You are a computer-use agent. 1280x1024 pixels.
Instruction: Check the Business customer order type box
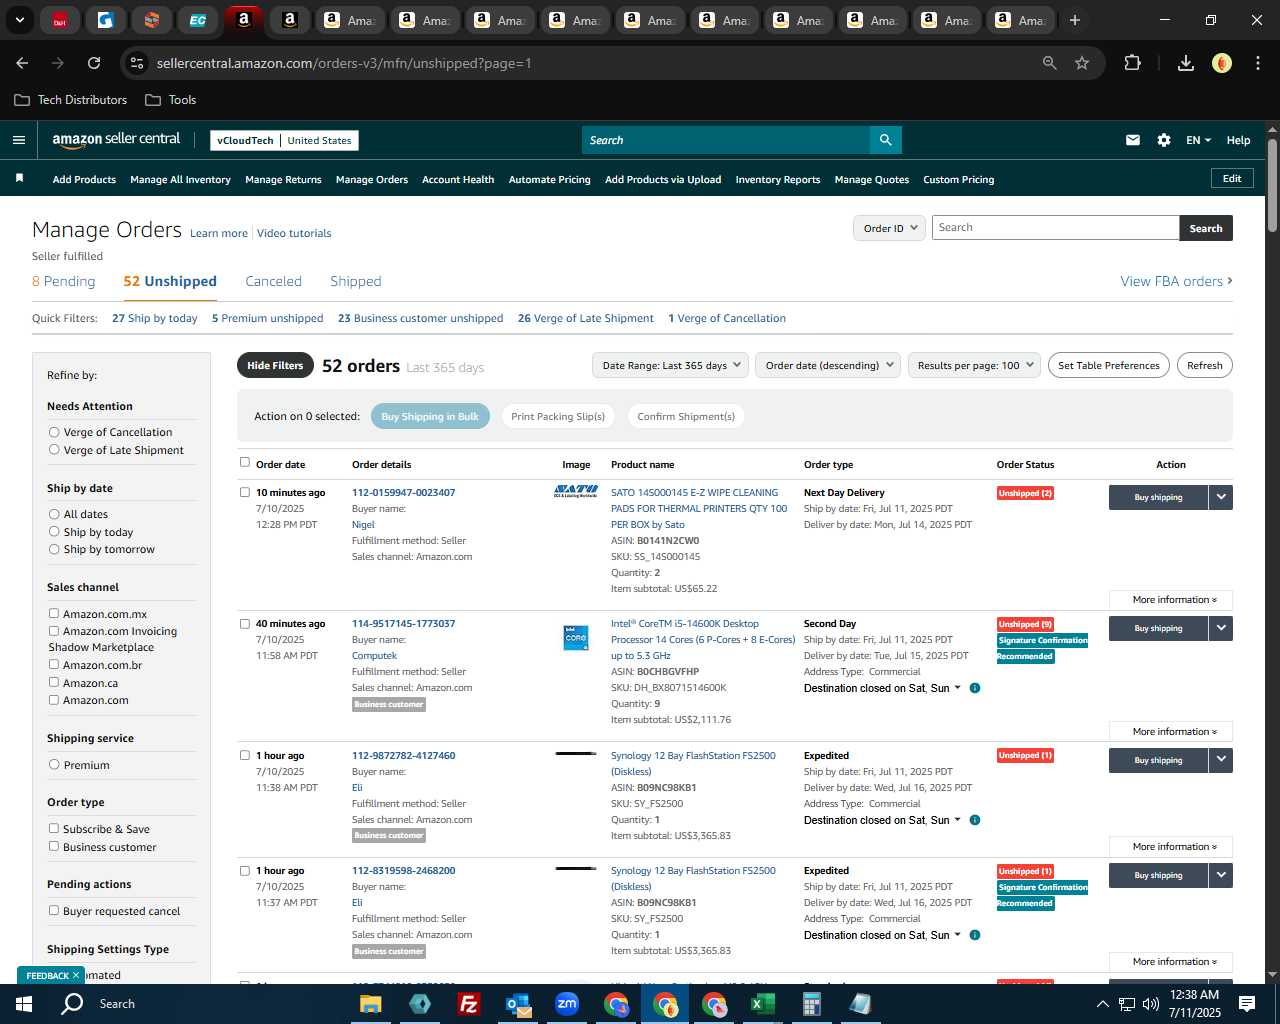[54, 847]
